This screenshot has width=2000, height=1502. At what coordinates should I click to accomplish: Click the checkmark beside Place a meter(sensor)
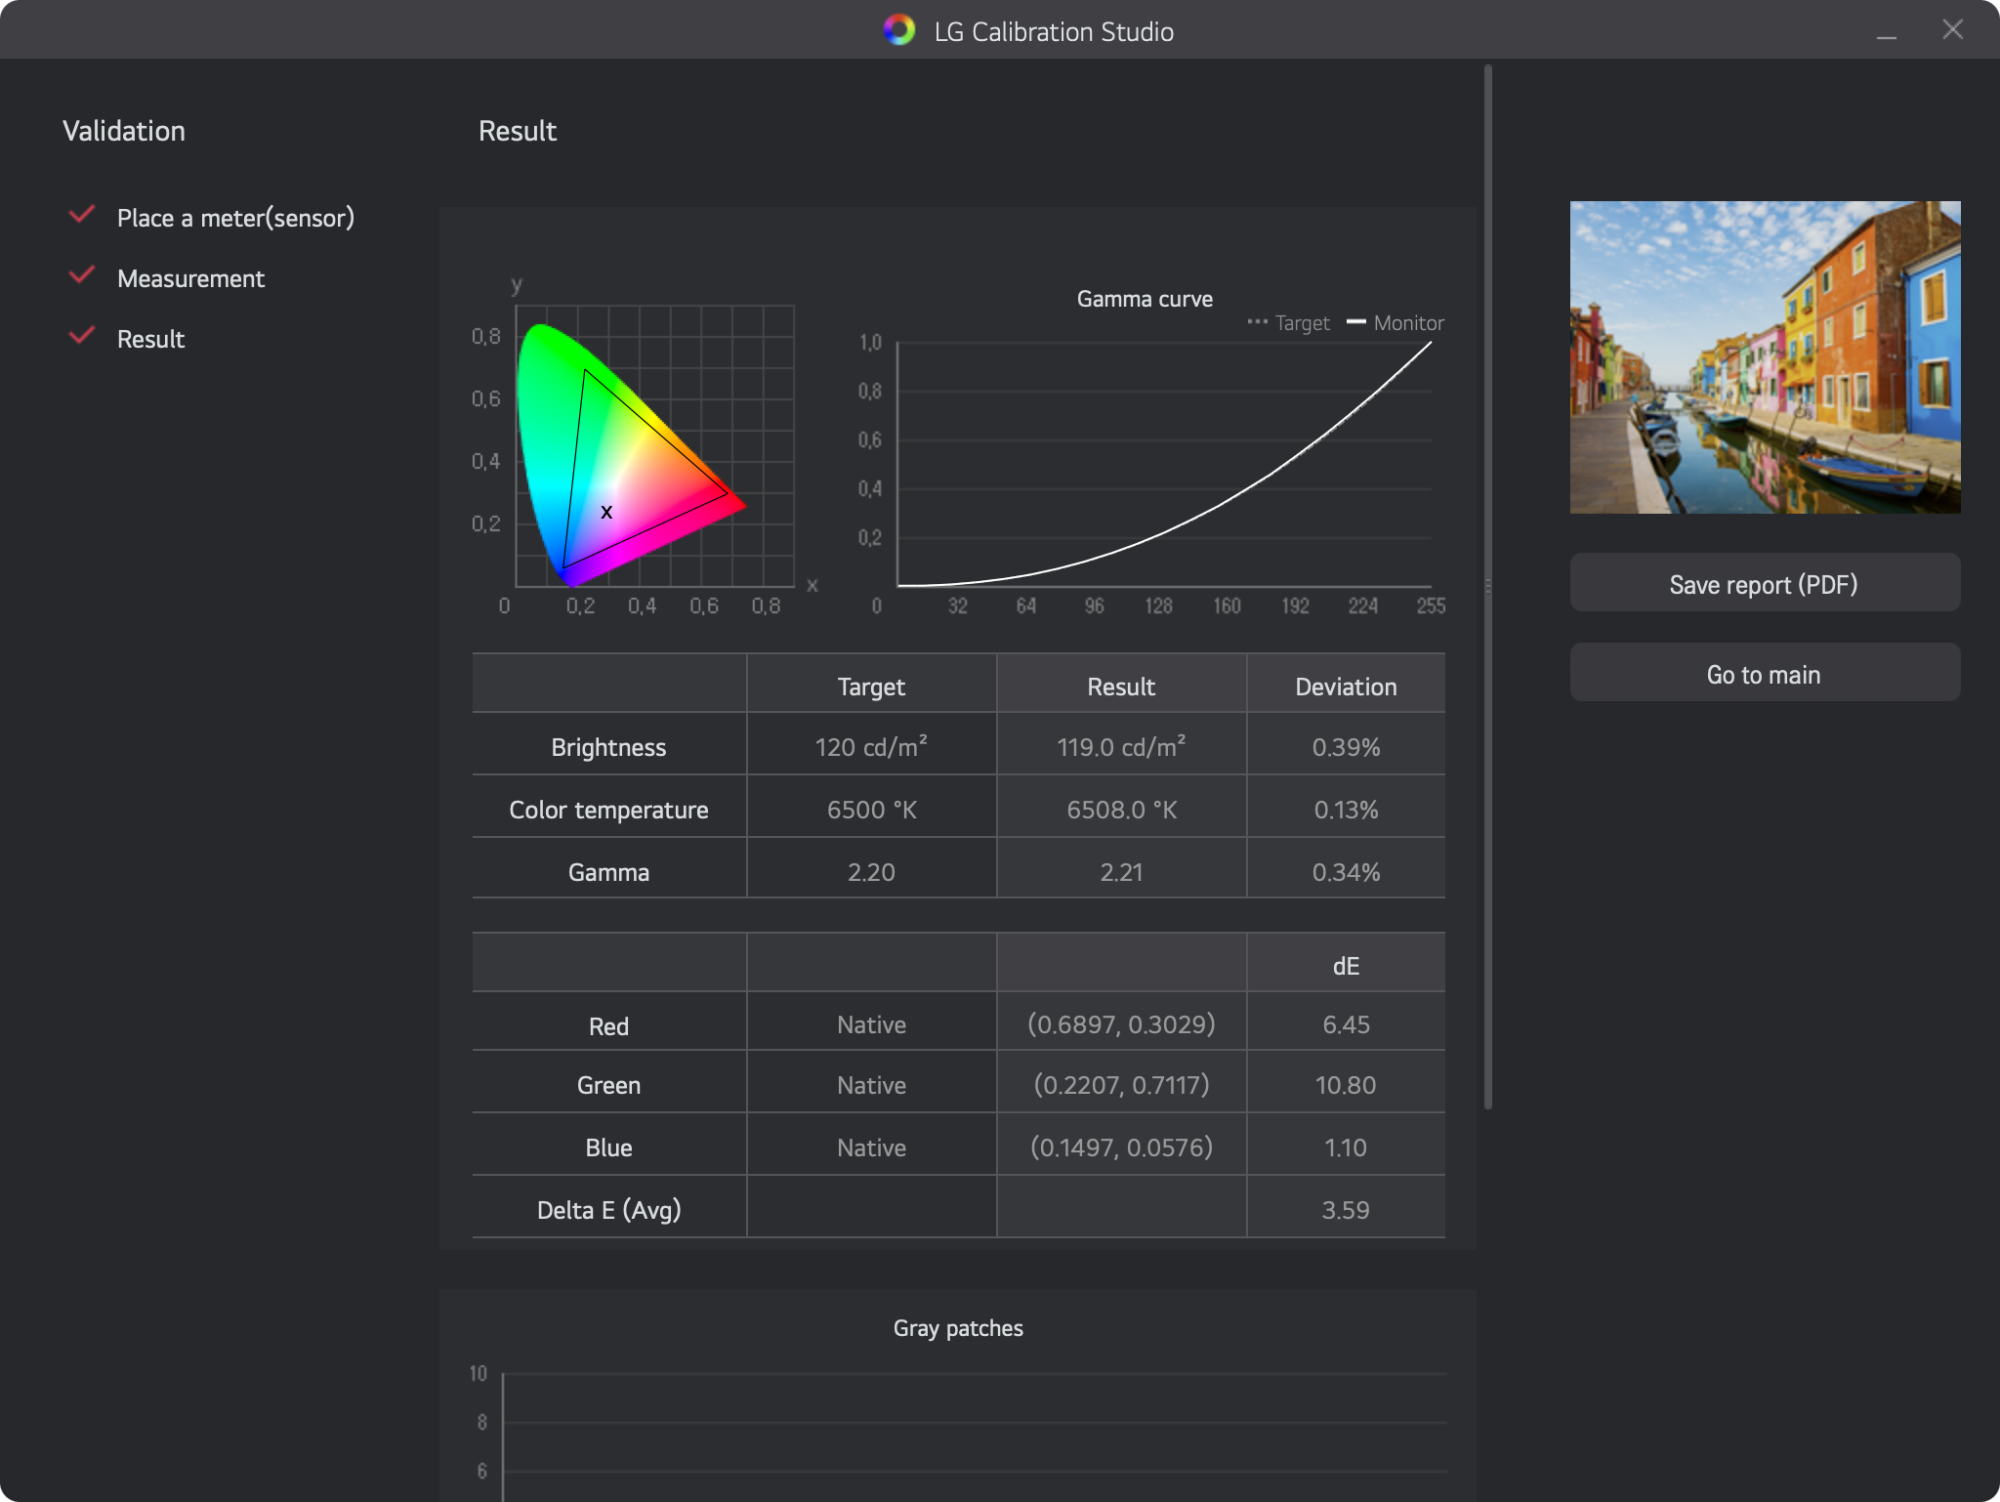coord(82,215)
